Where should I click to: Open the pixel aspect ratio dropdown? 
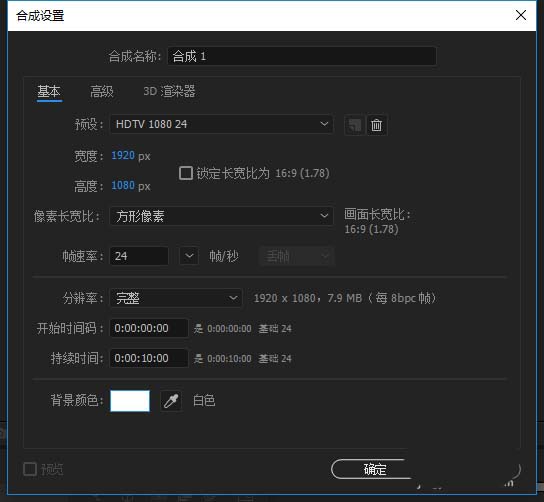point(222,216)
